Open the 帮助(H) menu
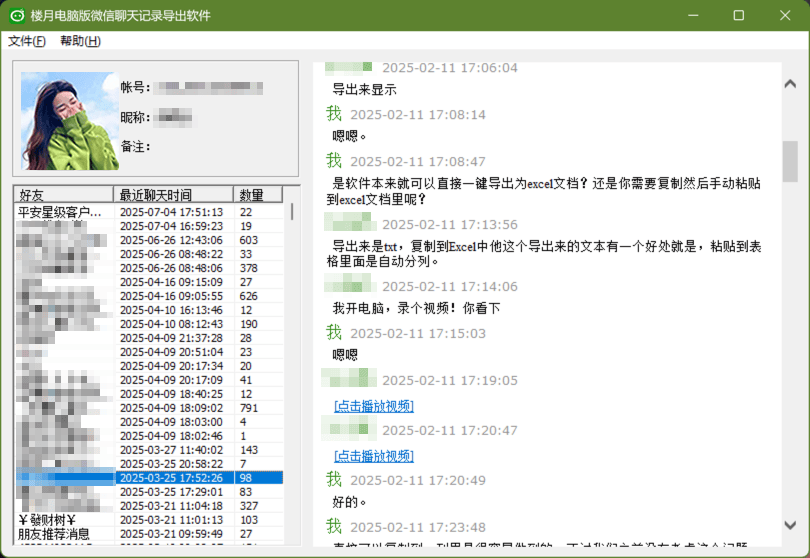810x558 pixels. [x=81, y=41]
